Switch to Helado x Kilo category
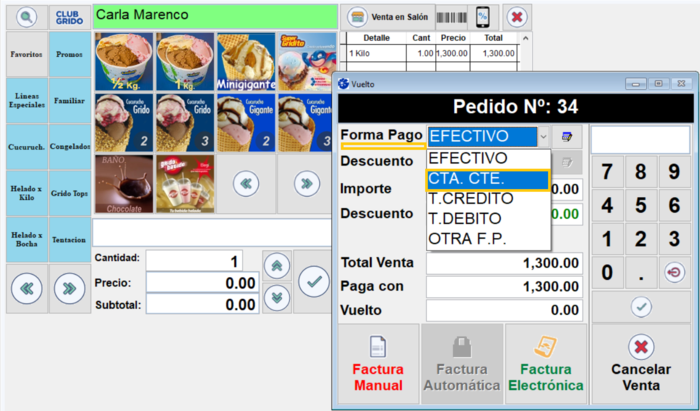700x411 pixels. tap(25, 191)
